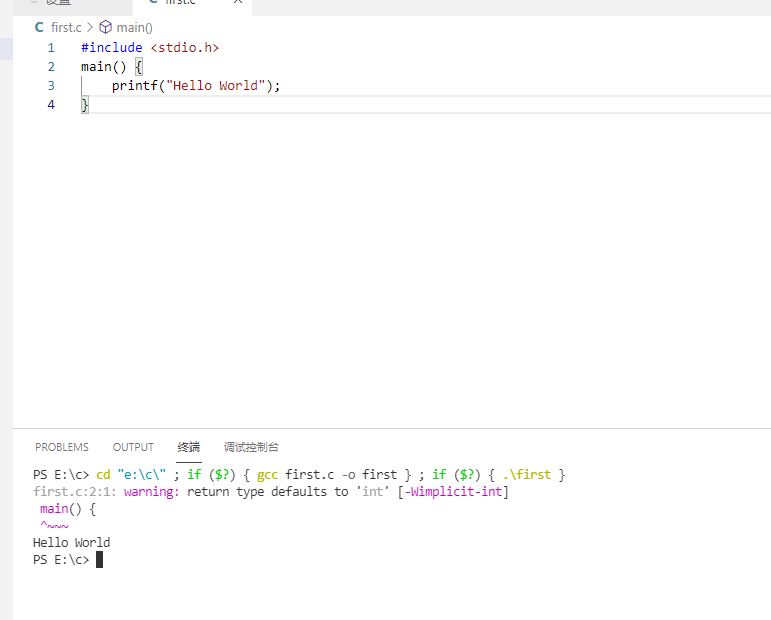The height and width of the screenshot is (620, 771).
Task: Switch to the PROBLEMS panel tab
Action: click(61, 447)
